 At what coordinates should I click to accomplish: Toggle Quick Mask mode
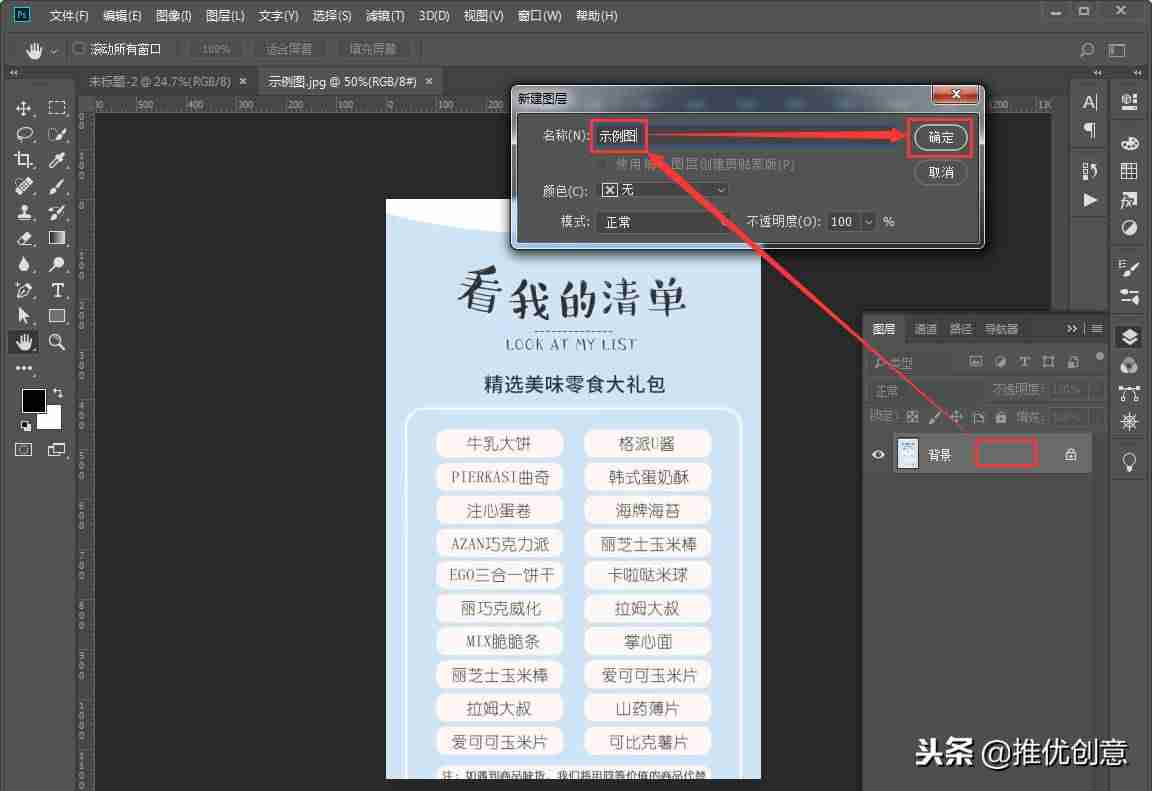click(x=24, y=449)
